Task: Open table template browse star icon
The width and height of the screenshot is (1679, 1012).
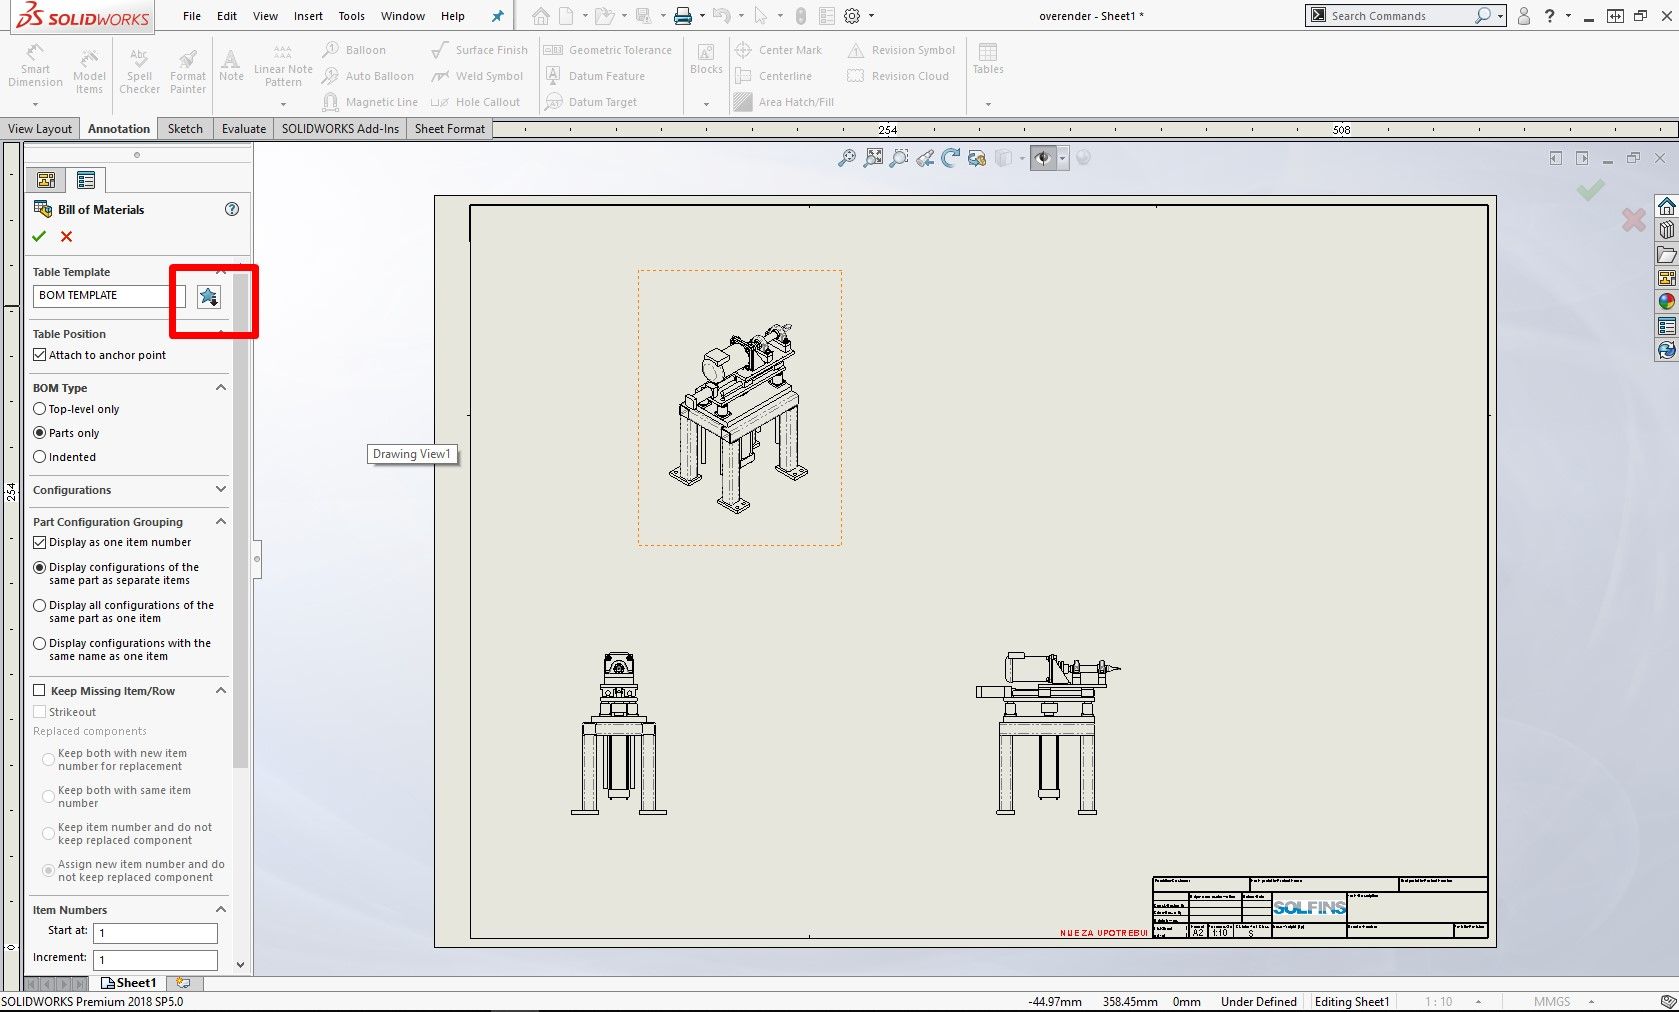Action: click(x=208, y=297)
